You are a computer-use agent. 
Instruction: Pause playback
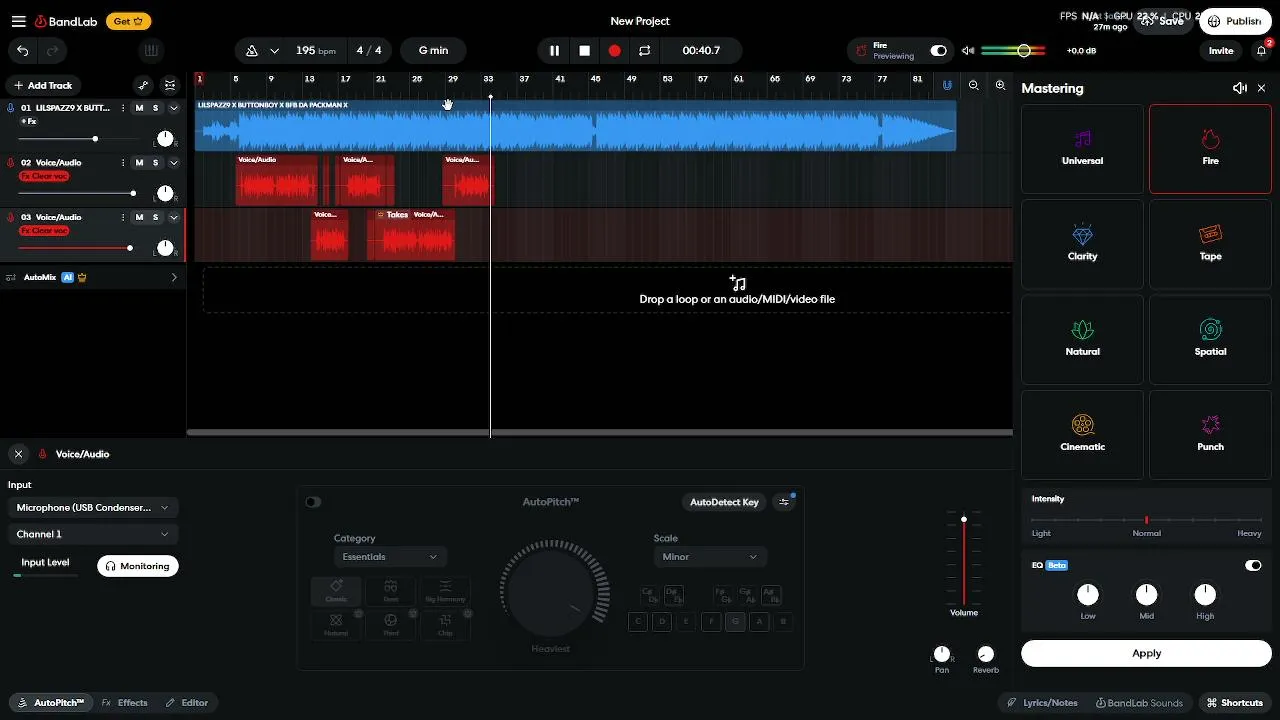click(x=554, y=51)
